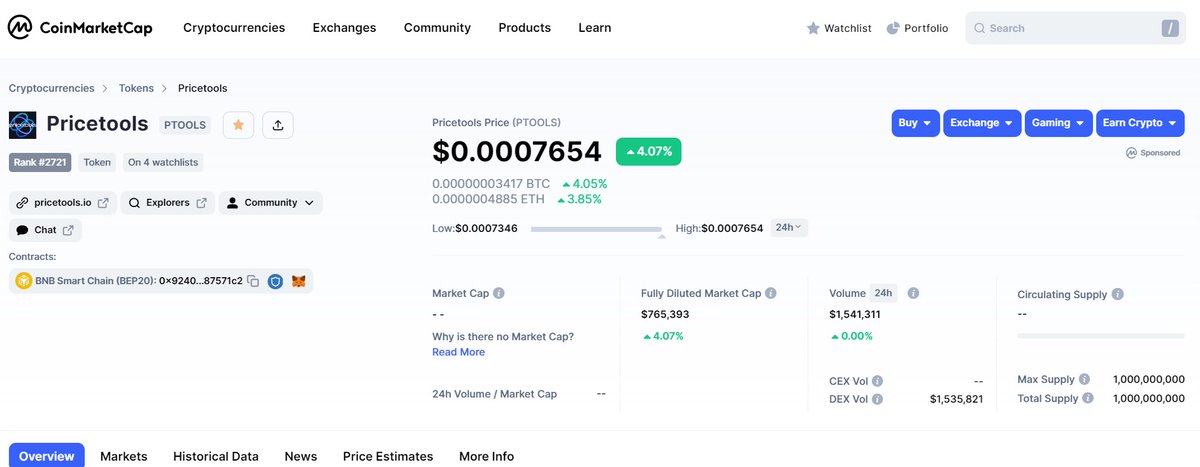
Task: Change the 24h low/high range dropdown
Action: [x=789, y=227]
